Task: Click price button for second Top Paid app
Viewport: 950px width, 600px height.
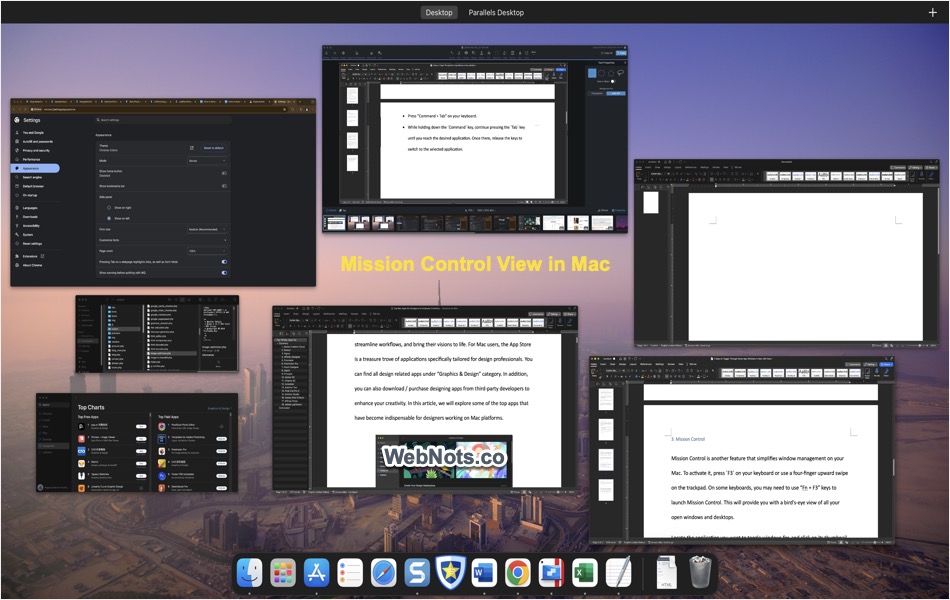Action: coord(222,439)
